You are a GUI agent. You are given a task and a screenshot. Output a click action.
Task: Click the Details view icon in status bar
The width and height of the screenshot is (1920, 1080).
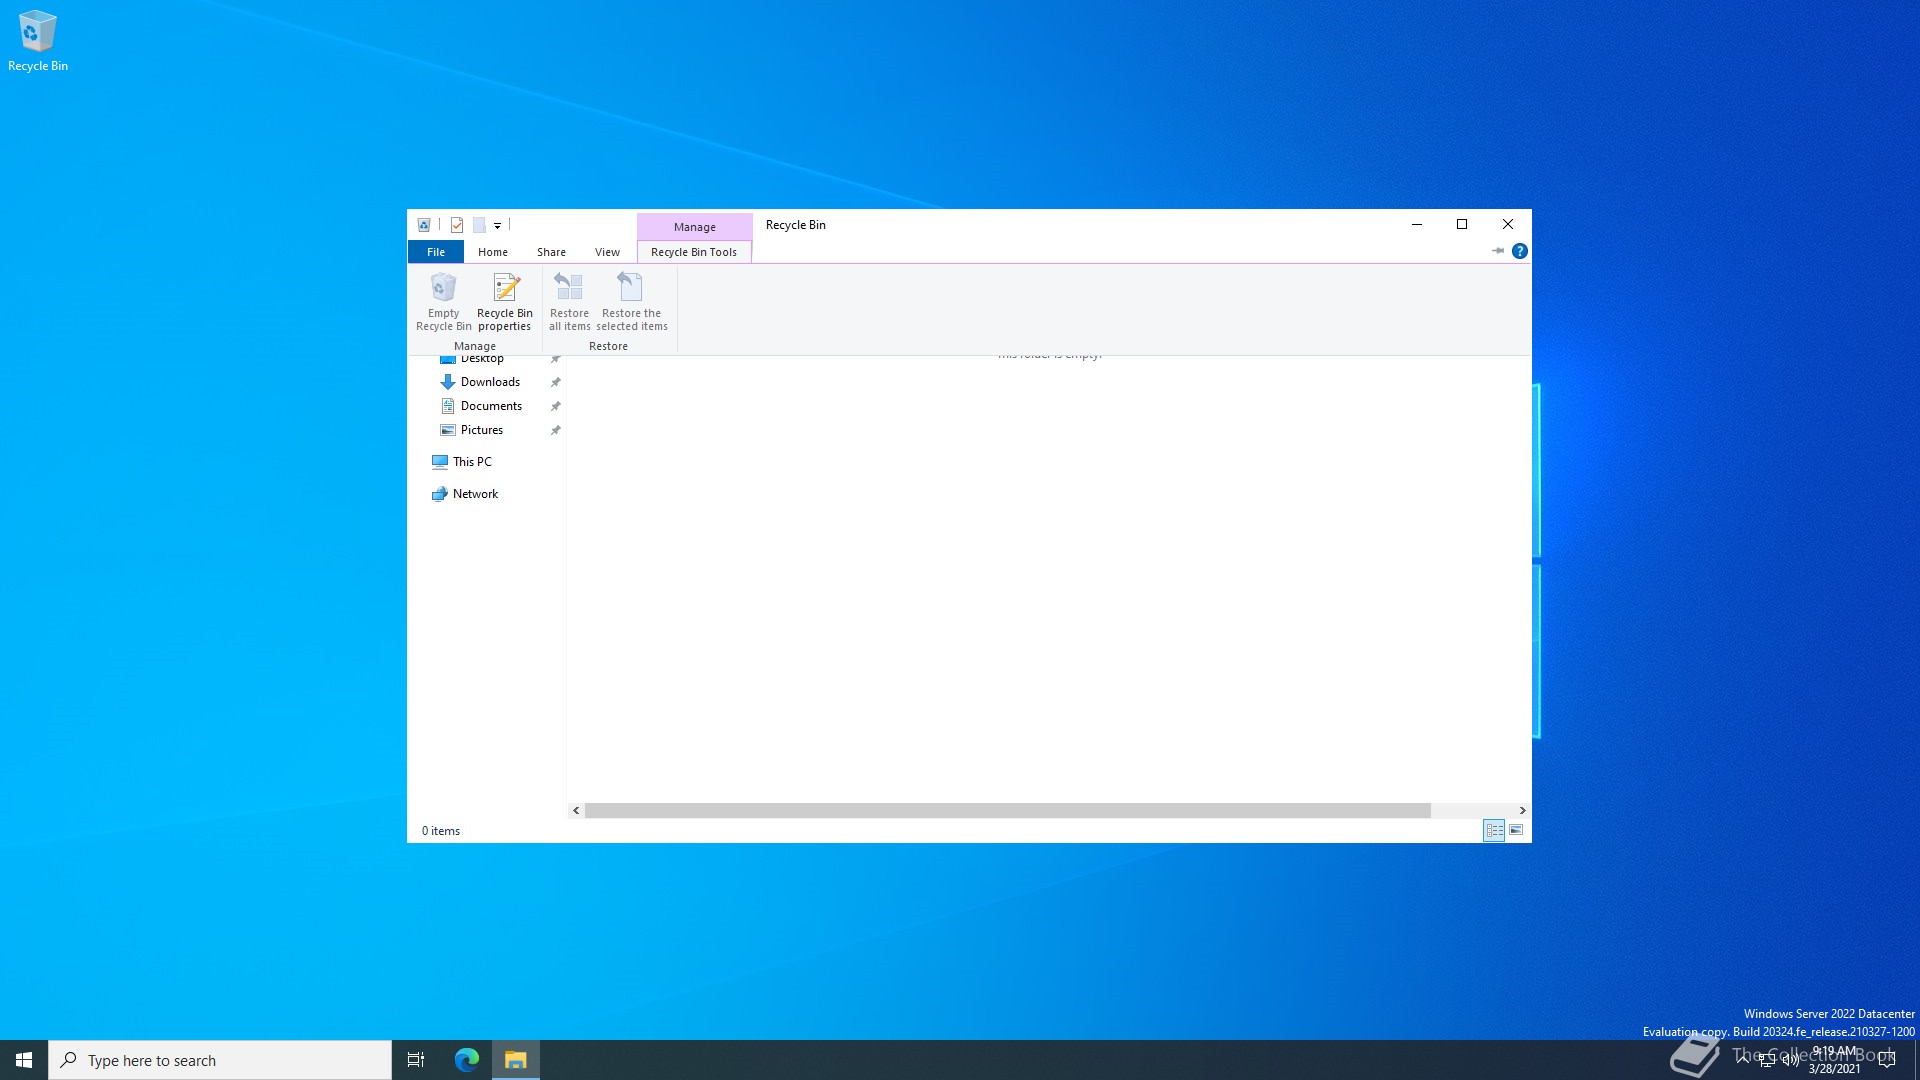click(1493, 829)
